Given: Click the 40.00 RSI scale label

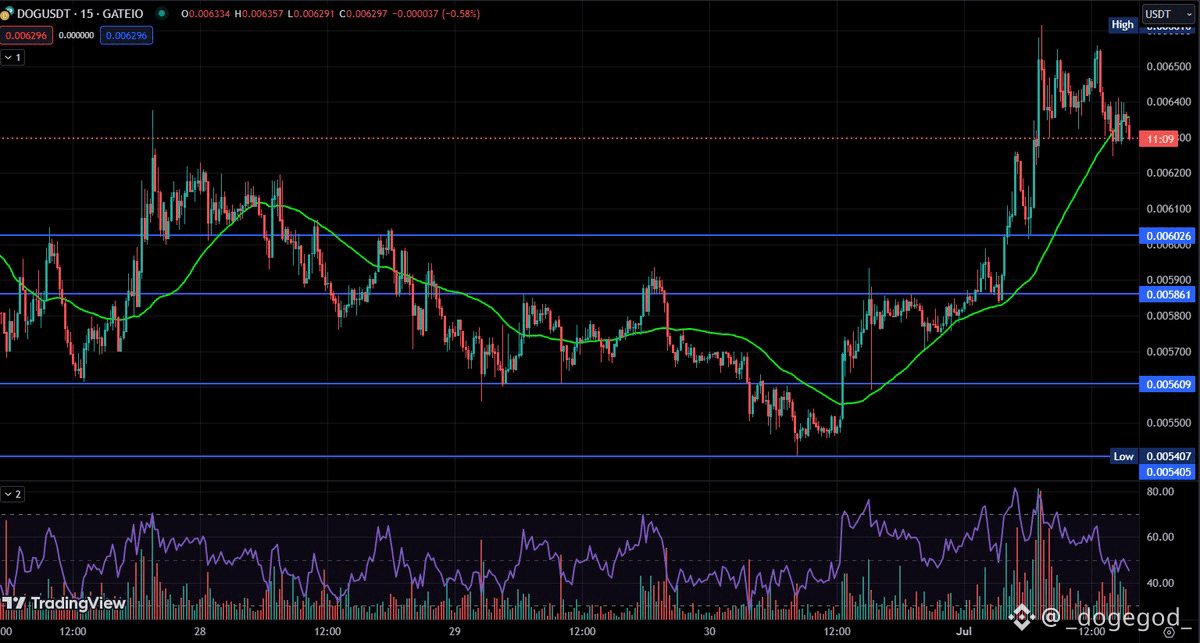Looking at the screenshot, I should [1160, 583].
